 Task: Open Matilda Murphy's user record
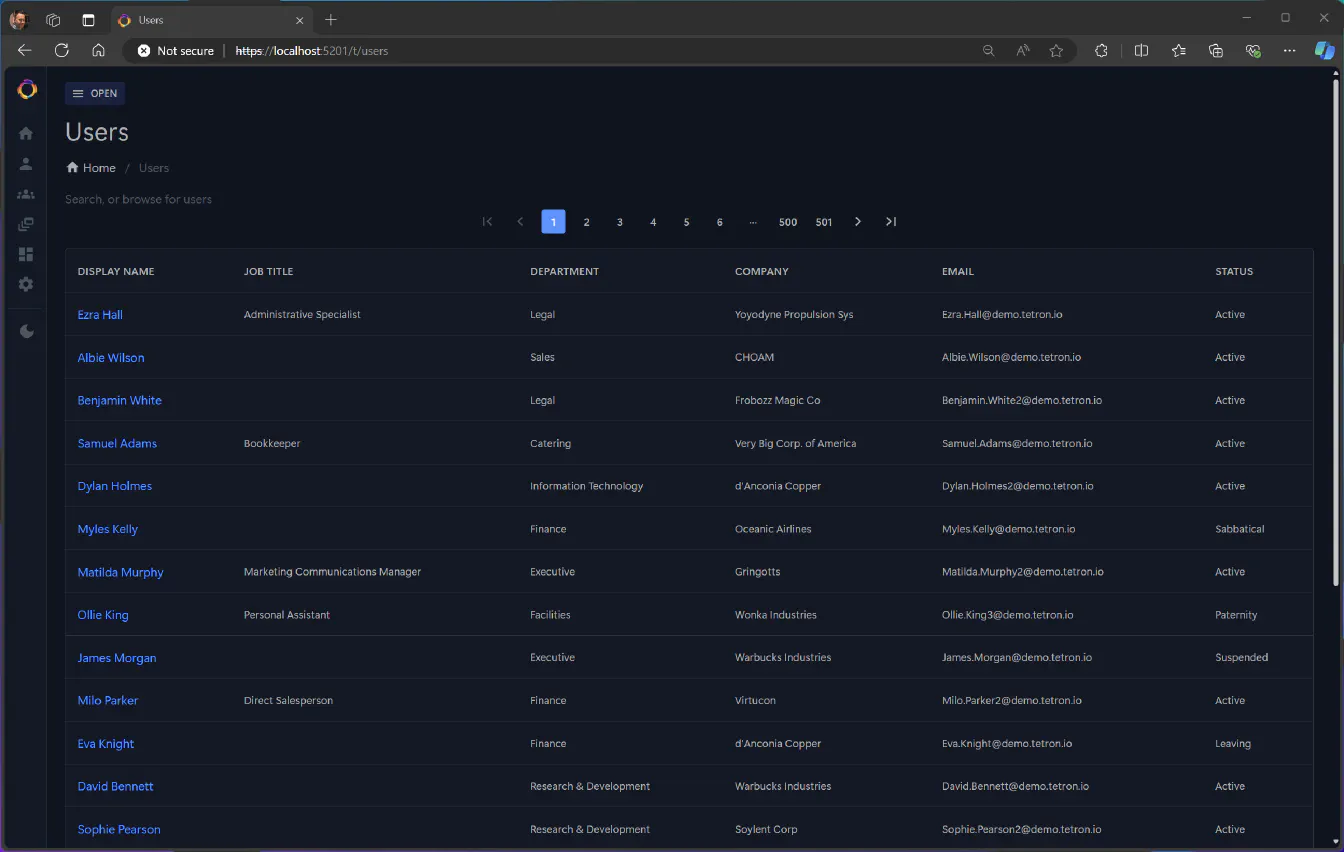pyautogui.click(x=120, y=572)
